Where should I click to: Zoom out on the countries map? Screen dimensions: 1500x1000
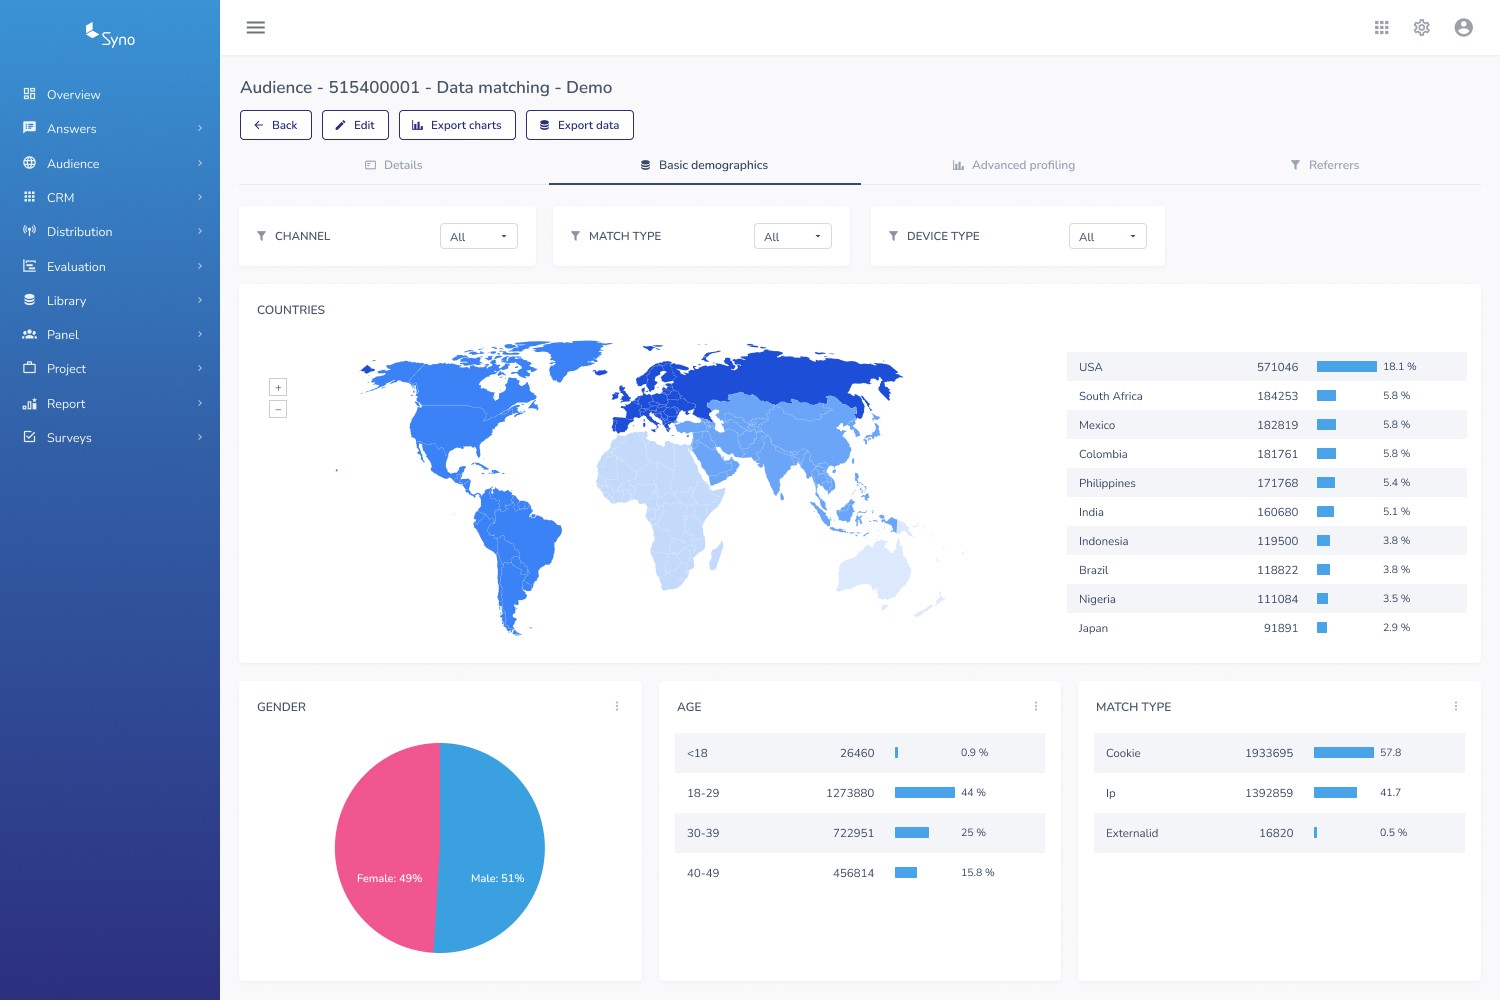click(278, 409)
